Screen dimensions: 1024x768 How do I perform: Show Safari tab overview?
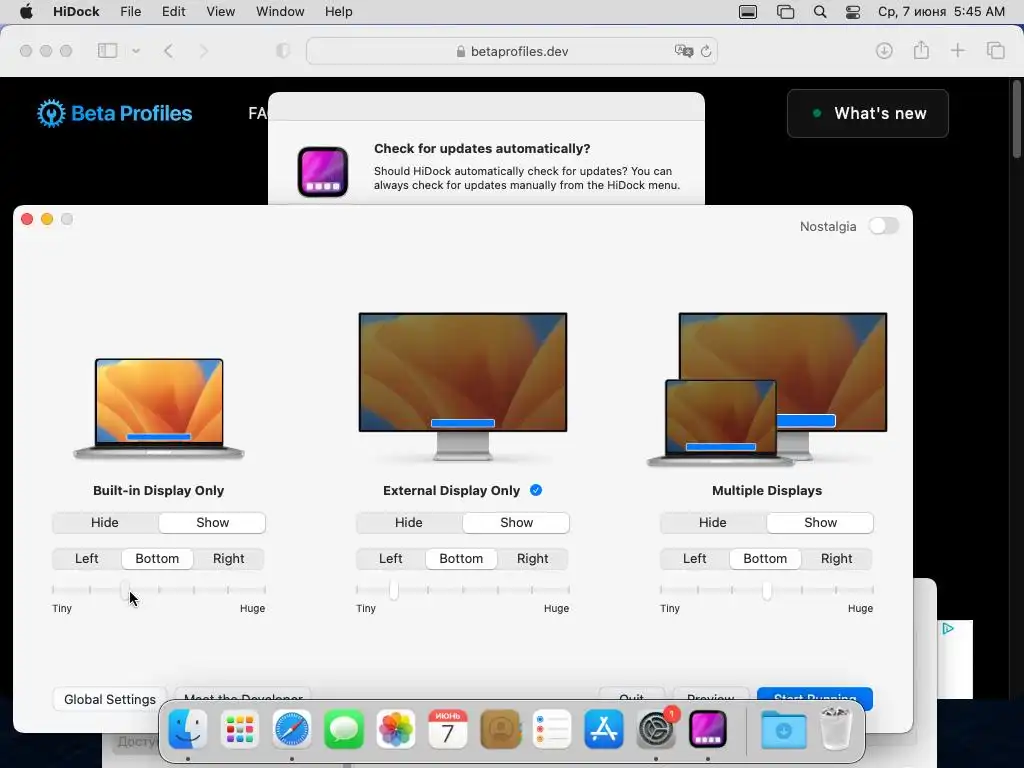point(995,51)
